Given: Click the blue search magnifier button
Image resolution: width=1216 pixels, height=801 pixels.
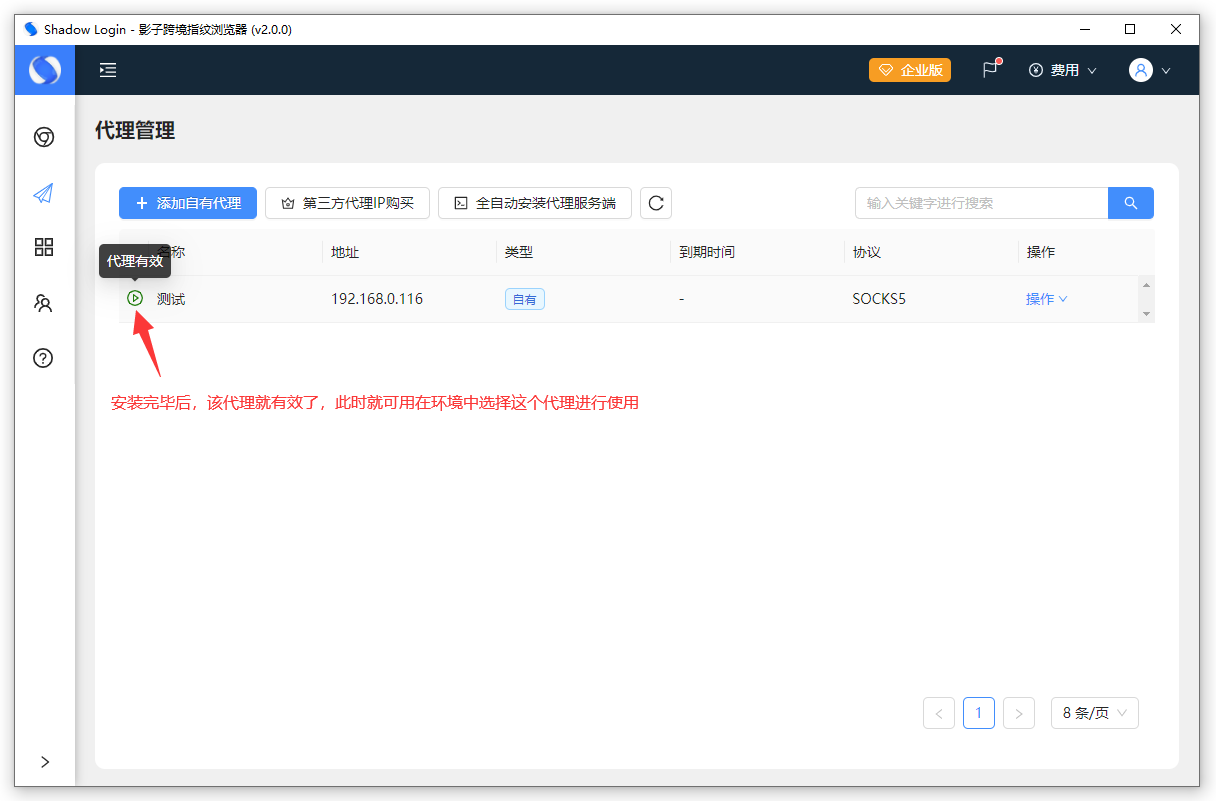Looking at the screenshot, I should (1130, 203).
